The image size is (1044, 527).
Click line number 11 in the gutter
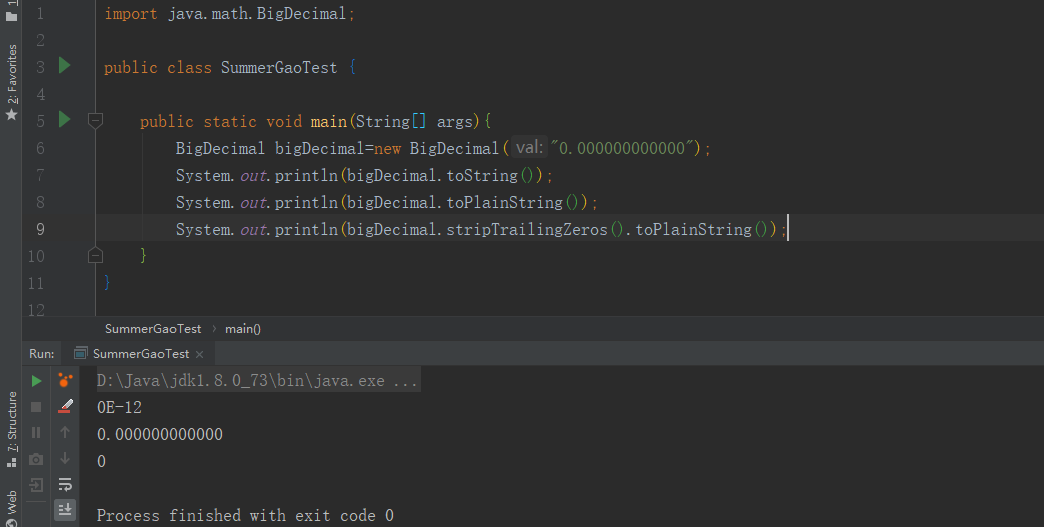[x=36, y=283]
